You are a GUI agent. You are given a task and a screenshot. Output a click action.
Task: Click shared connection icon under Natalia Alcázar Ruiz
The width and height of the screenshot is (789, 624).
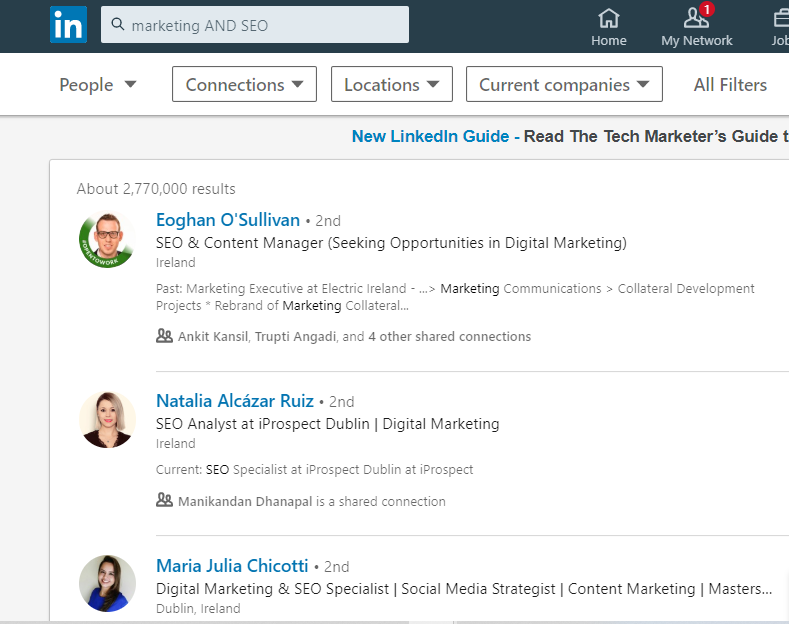click(x=165, y=501)
